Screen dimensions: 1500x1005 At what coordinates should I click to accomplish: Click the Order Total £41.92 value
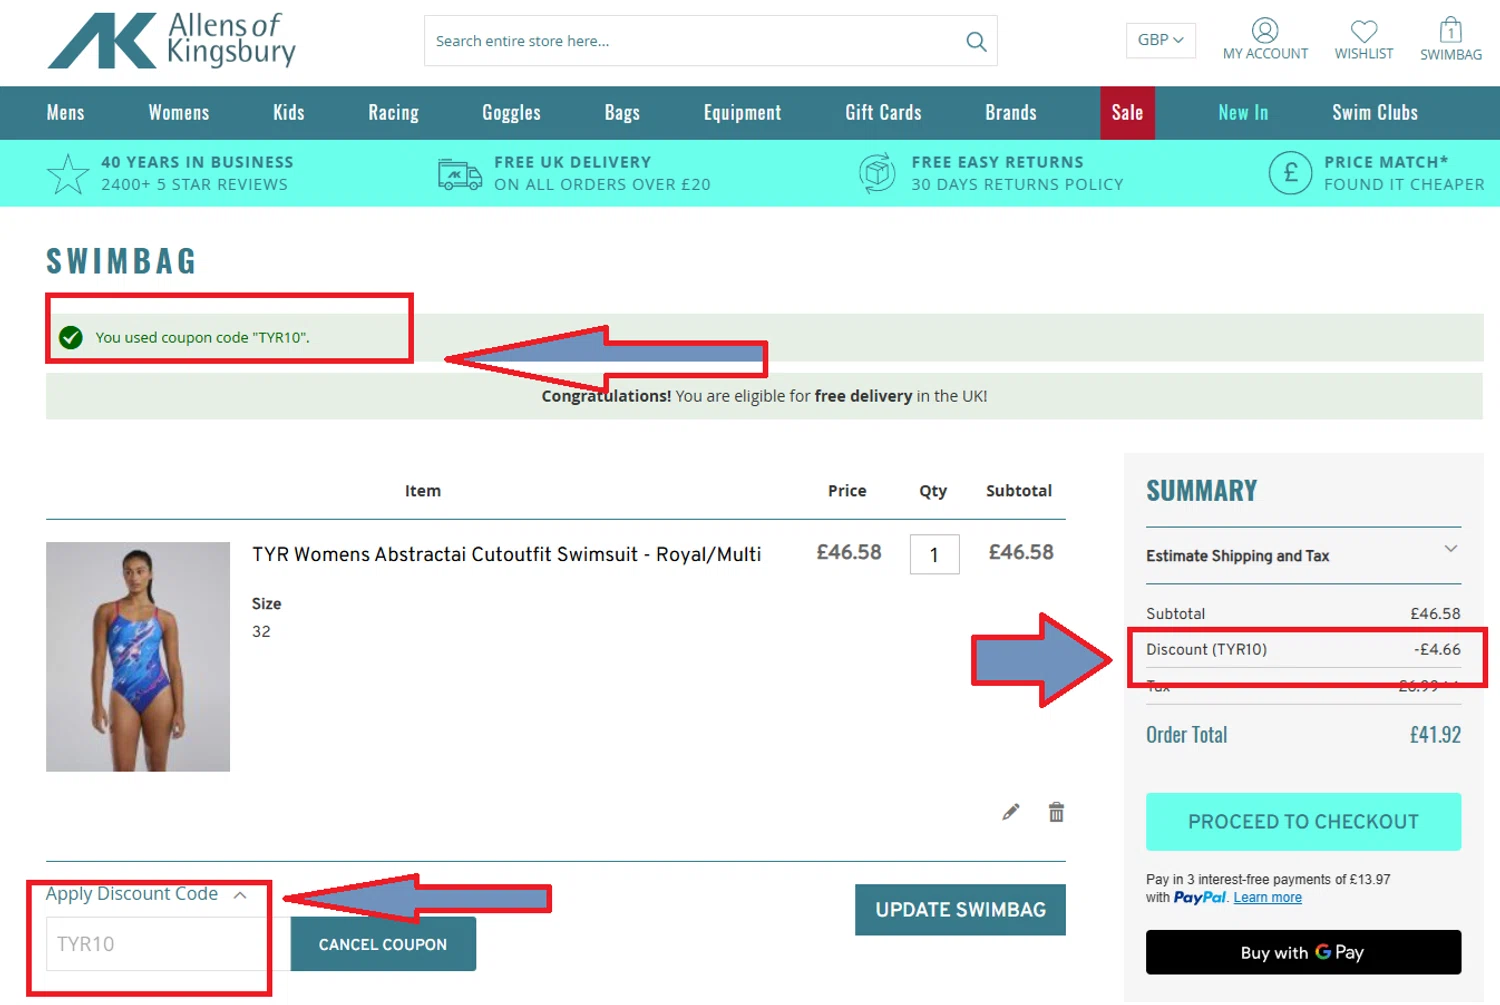pos(1435,735)
